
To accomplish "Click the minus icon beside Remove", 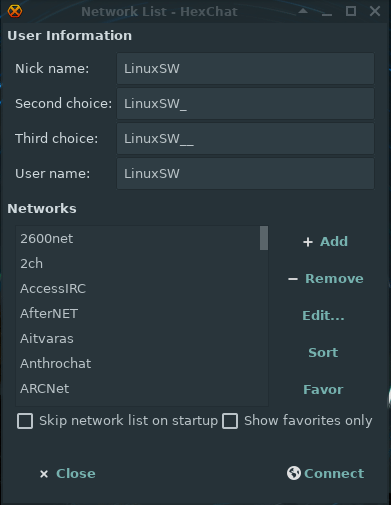I will tap(293, 279).
